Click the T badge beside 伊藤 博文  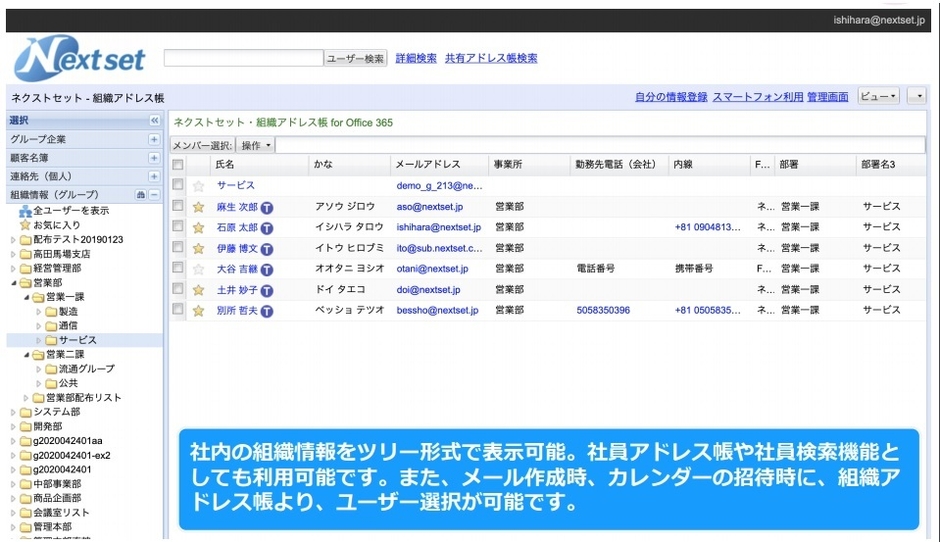(267, 249)
